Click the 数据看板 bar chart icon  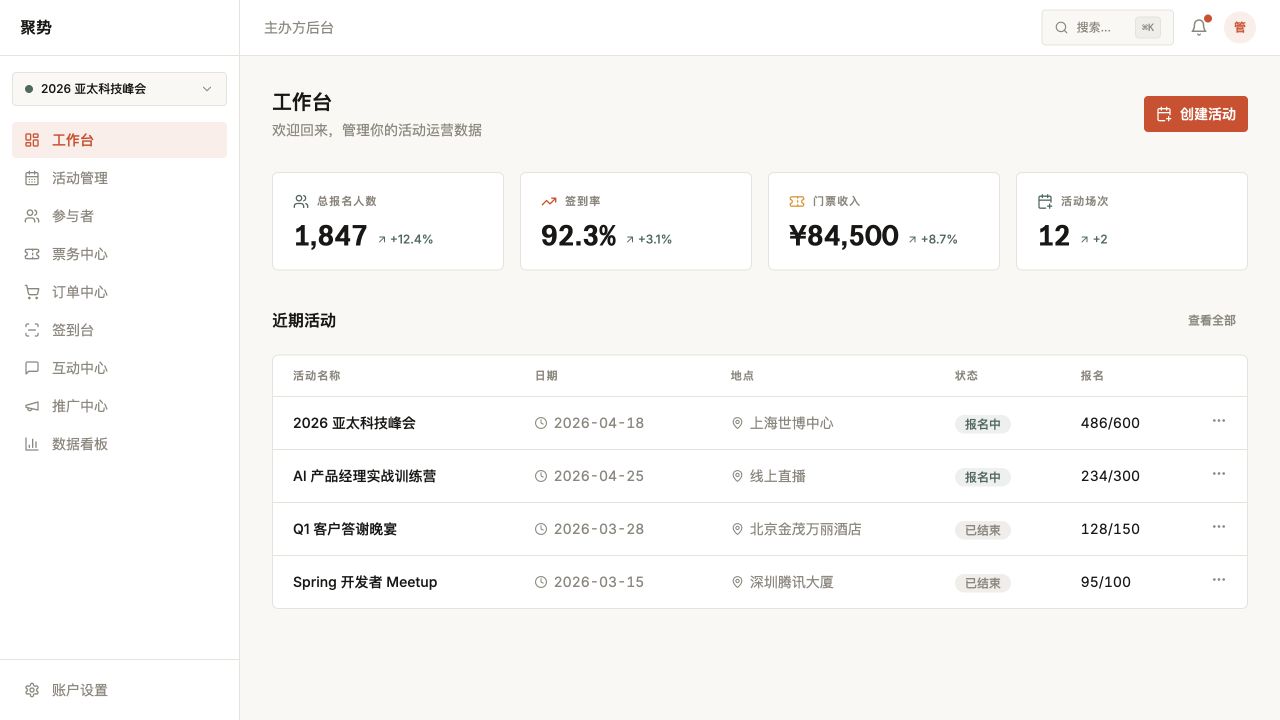pyautogui.click(x=32, y=444)
